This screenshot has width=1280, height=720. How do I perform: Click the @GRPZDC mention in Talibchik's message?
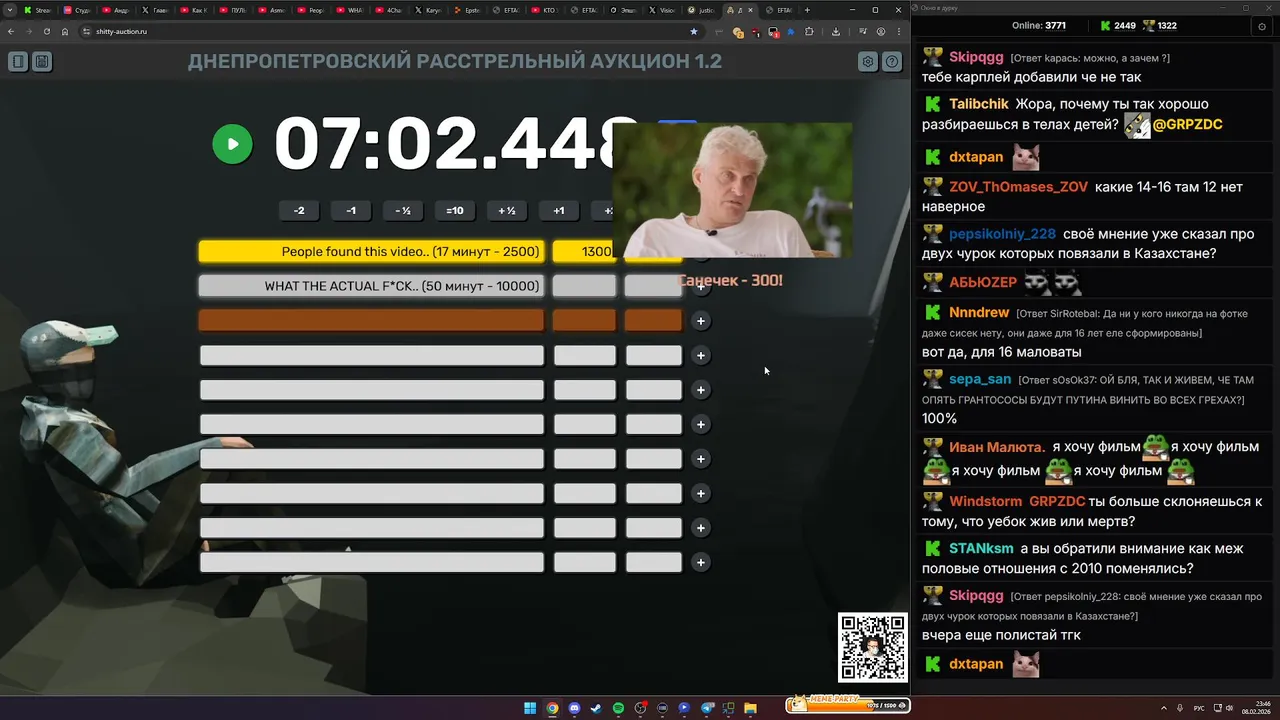click(1187, 125)
